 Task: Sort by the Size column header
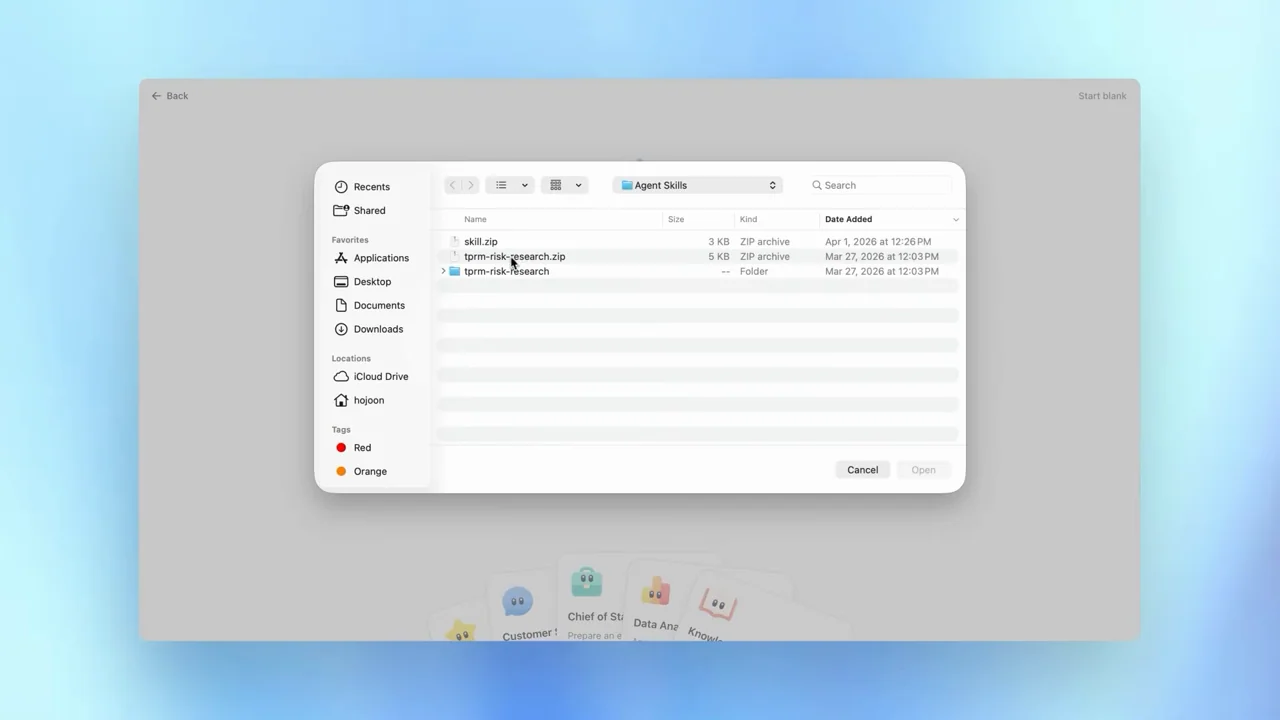coord(676,219)
